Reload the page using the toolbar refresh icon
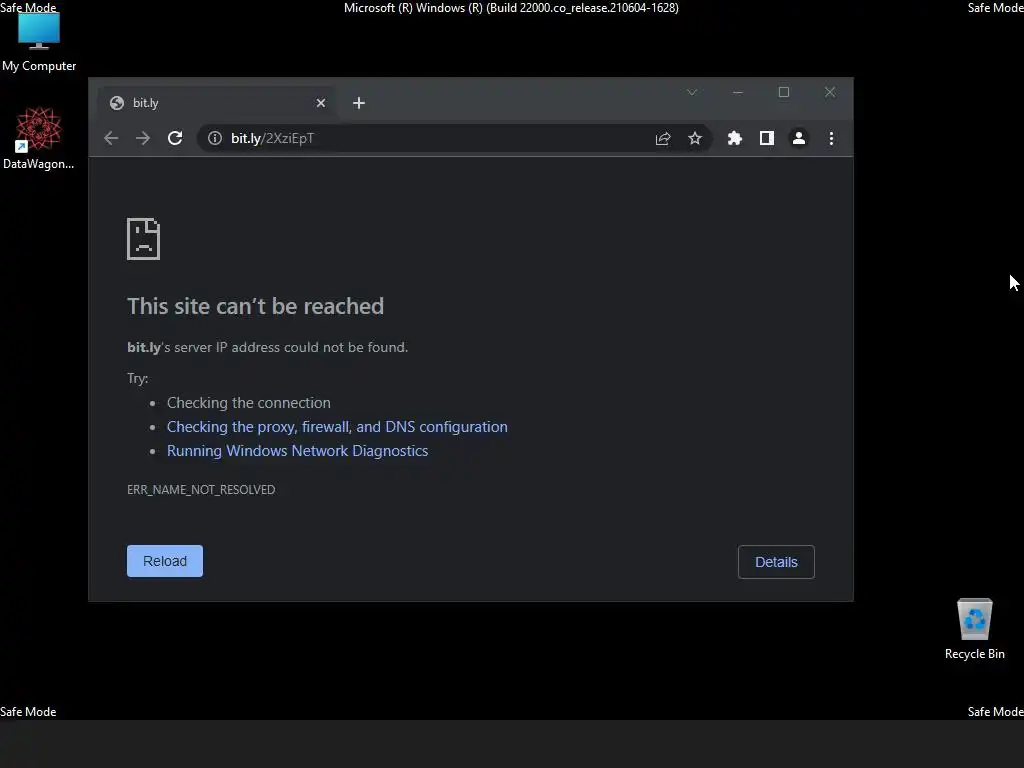Image resolution: width=1024 pixels, height=768 pixels. point(175,138)
